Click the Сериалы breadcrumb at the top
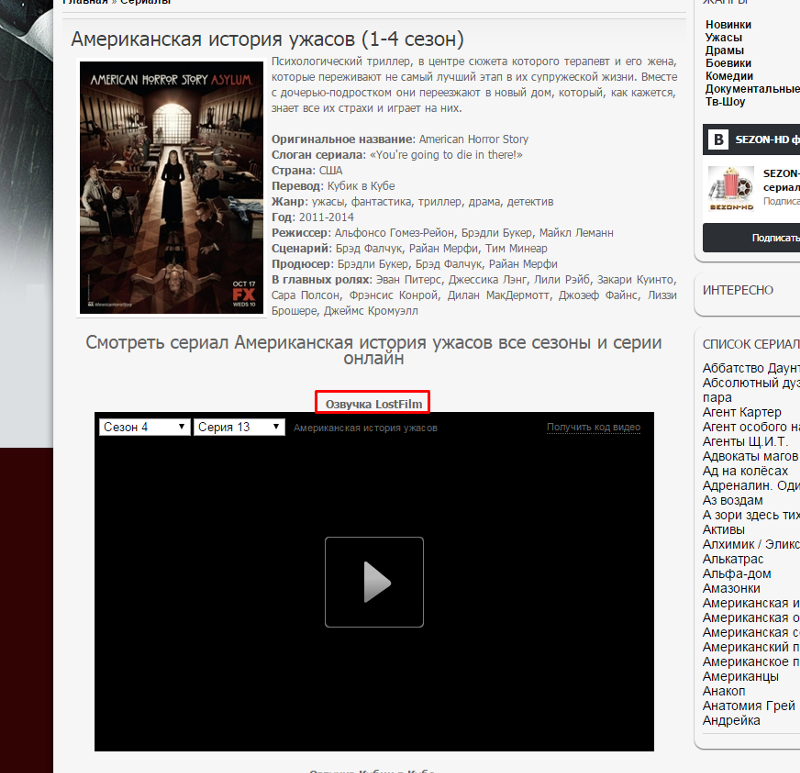 145,3
